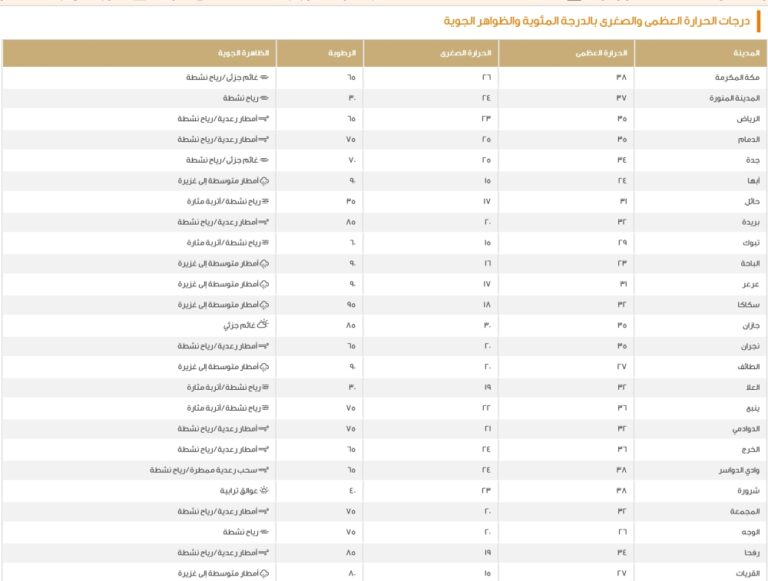The width and height of the screenshot is (768, 581).
Task: Click the wind icon in the Al-Wajh row
Action: [265, 532]
